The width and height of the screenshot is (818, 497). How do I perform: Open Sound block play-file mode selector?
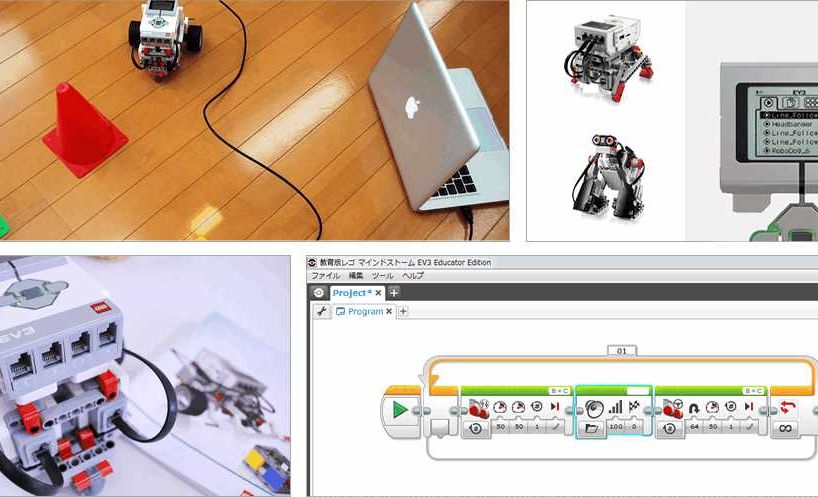point(592,429)
